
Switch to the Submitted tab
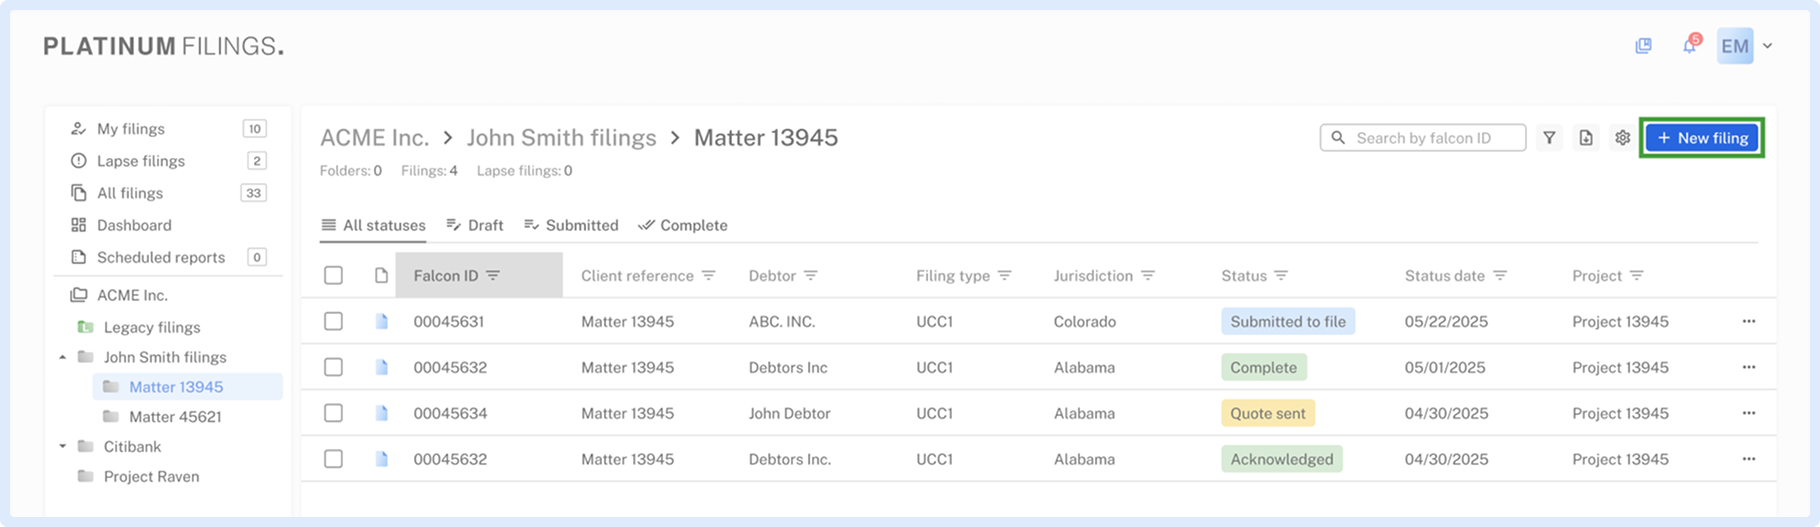571,225
